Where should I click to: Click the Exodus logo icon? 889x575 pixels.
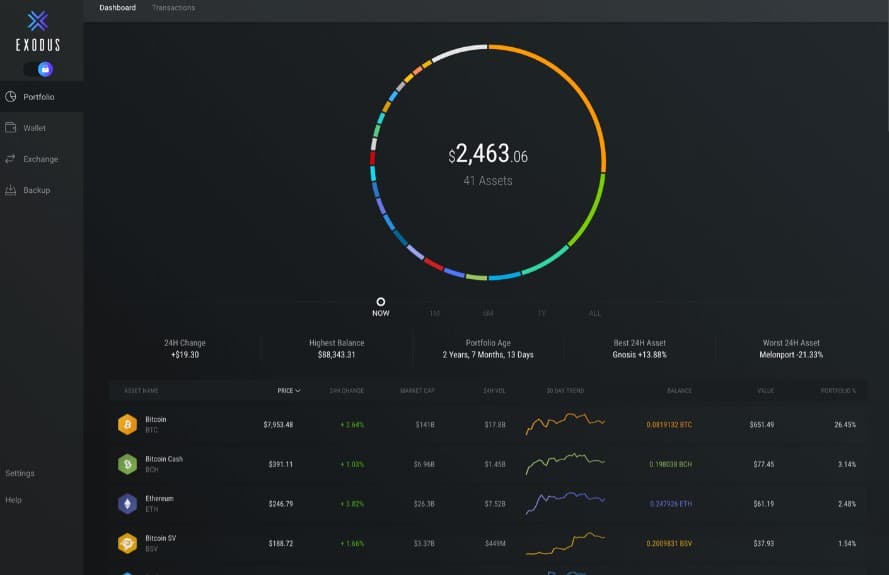click(x=37, y=21)
